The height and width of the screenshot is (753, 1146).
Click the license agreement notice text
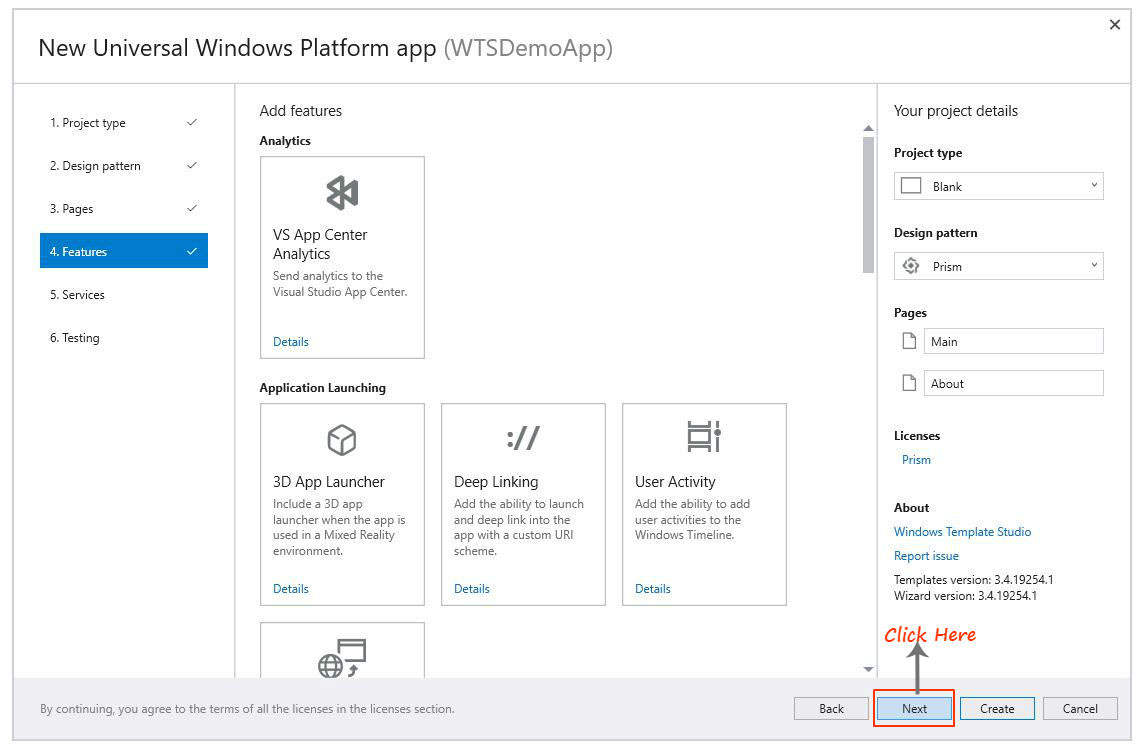[x=247, y=708]
